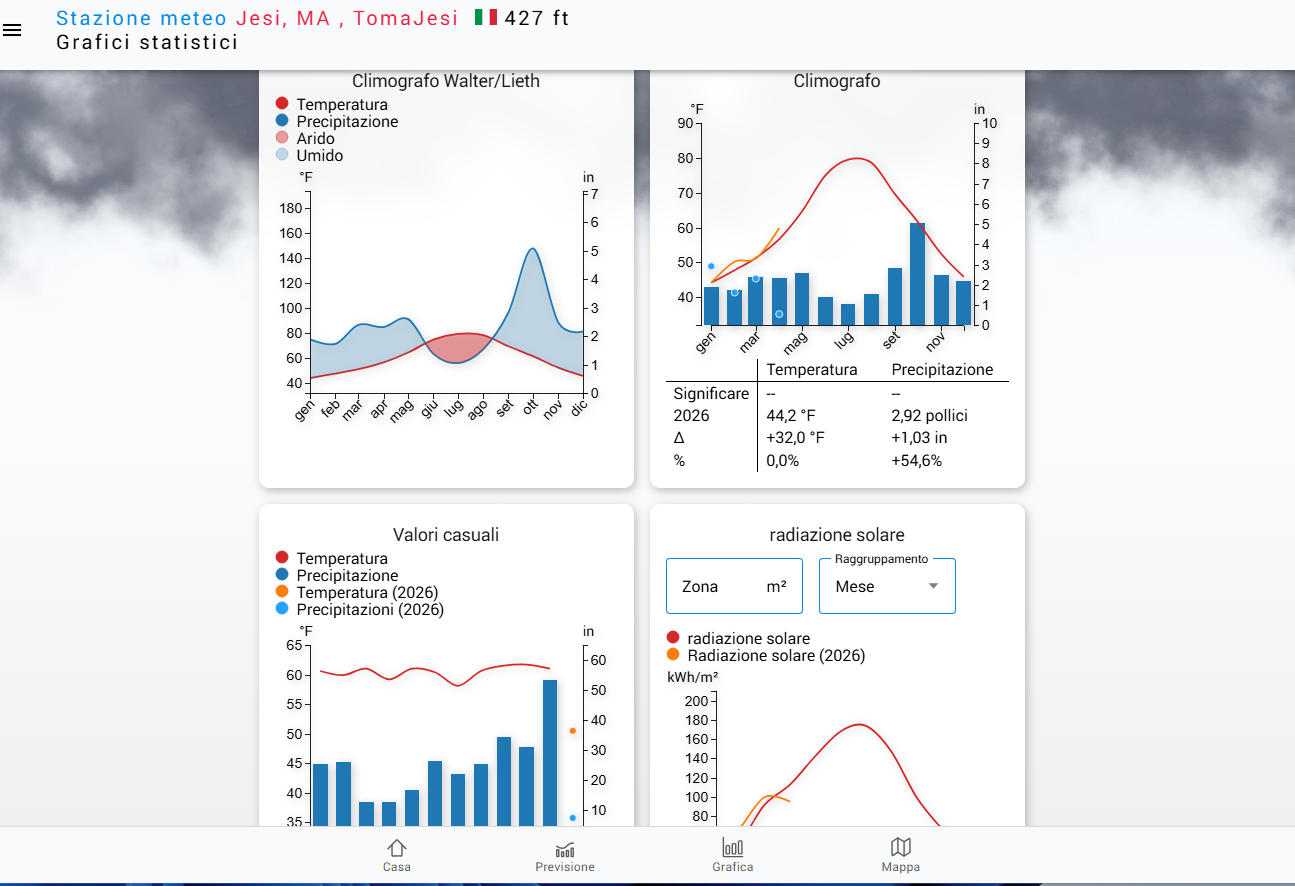This screenshot has width=1295, height=886.
Task: Open the Raggruppamento Mese dropdown
Action: click(886, 587)
